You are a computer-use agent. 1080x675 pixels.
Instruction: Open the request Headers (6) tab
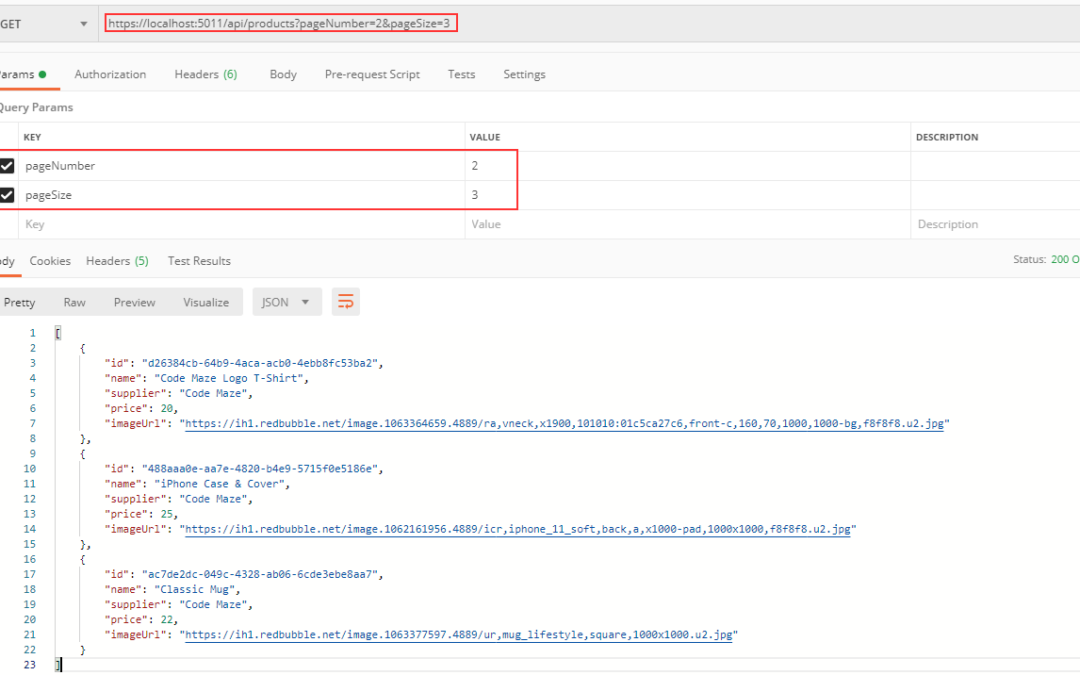tap(205, 74)
